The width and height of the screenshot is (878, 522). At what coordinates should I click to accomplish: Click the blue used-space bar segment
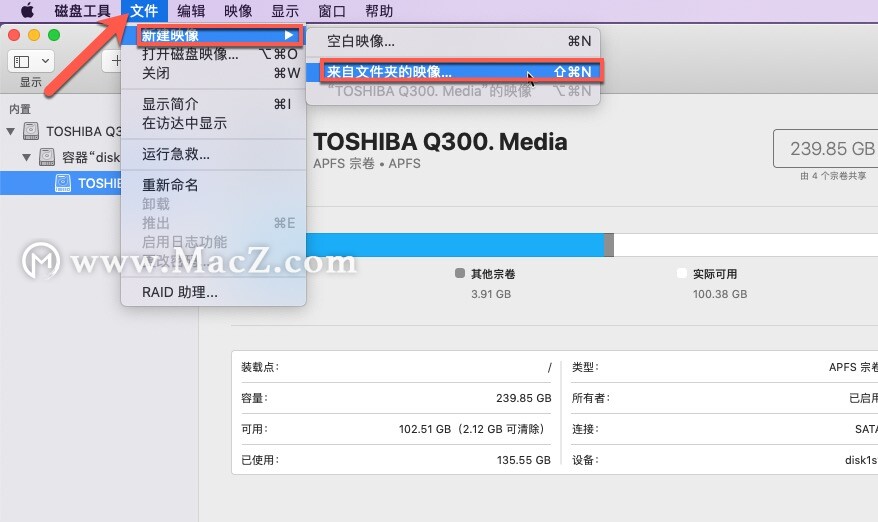455,245
